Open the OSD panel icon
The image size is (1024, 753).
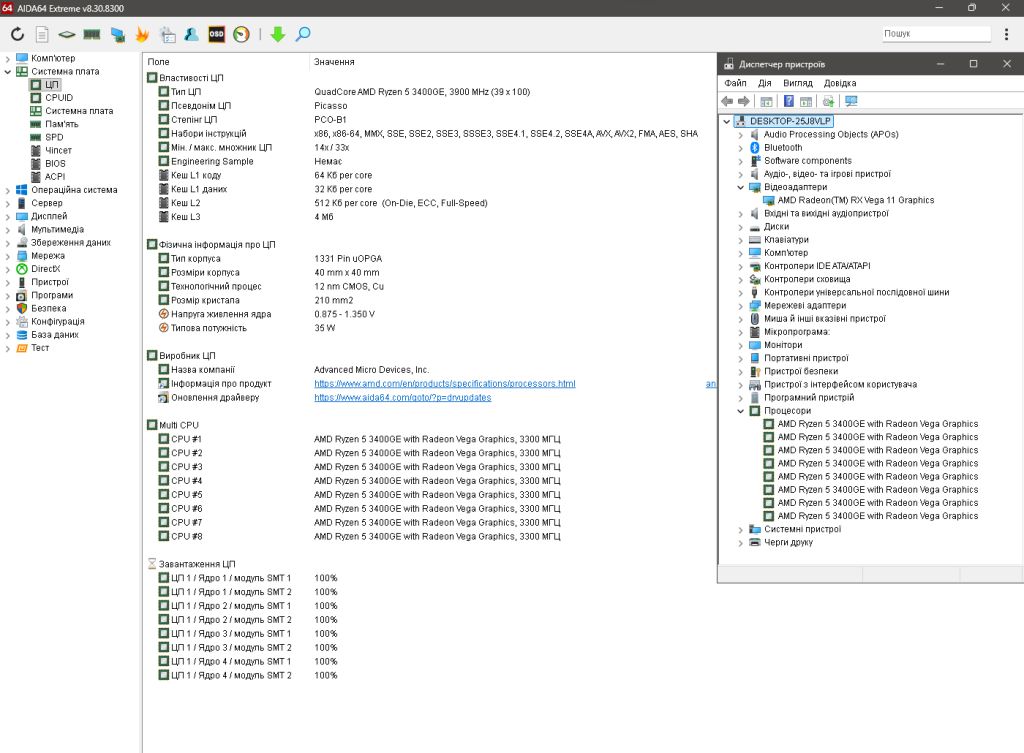[216, 34]
